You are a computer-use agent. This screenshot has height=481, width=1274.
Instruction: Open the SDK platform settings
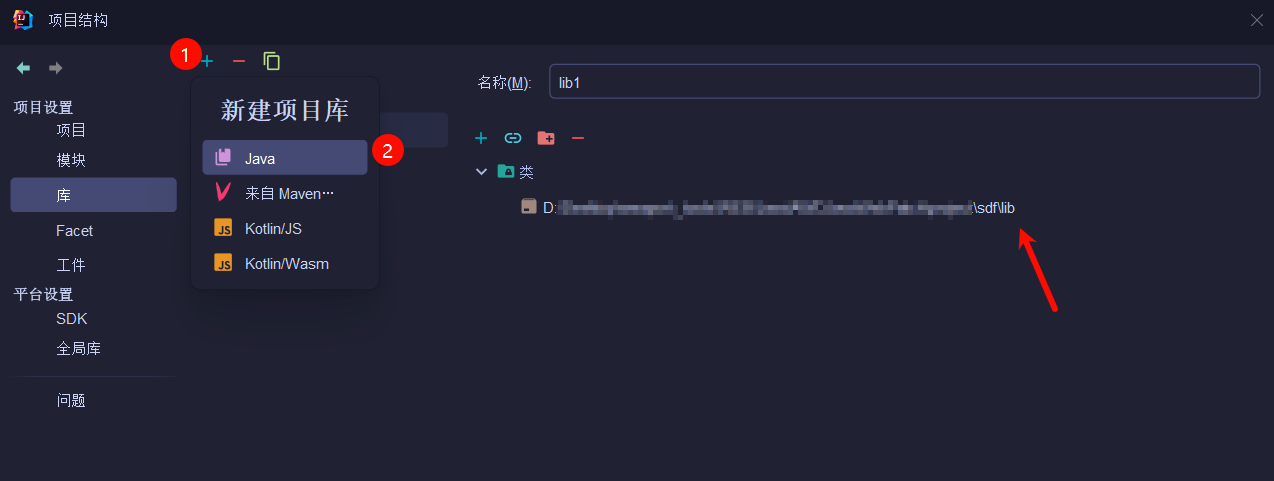[x=72, y=319]
